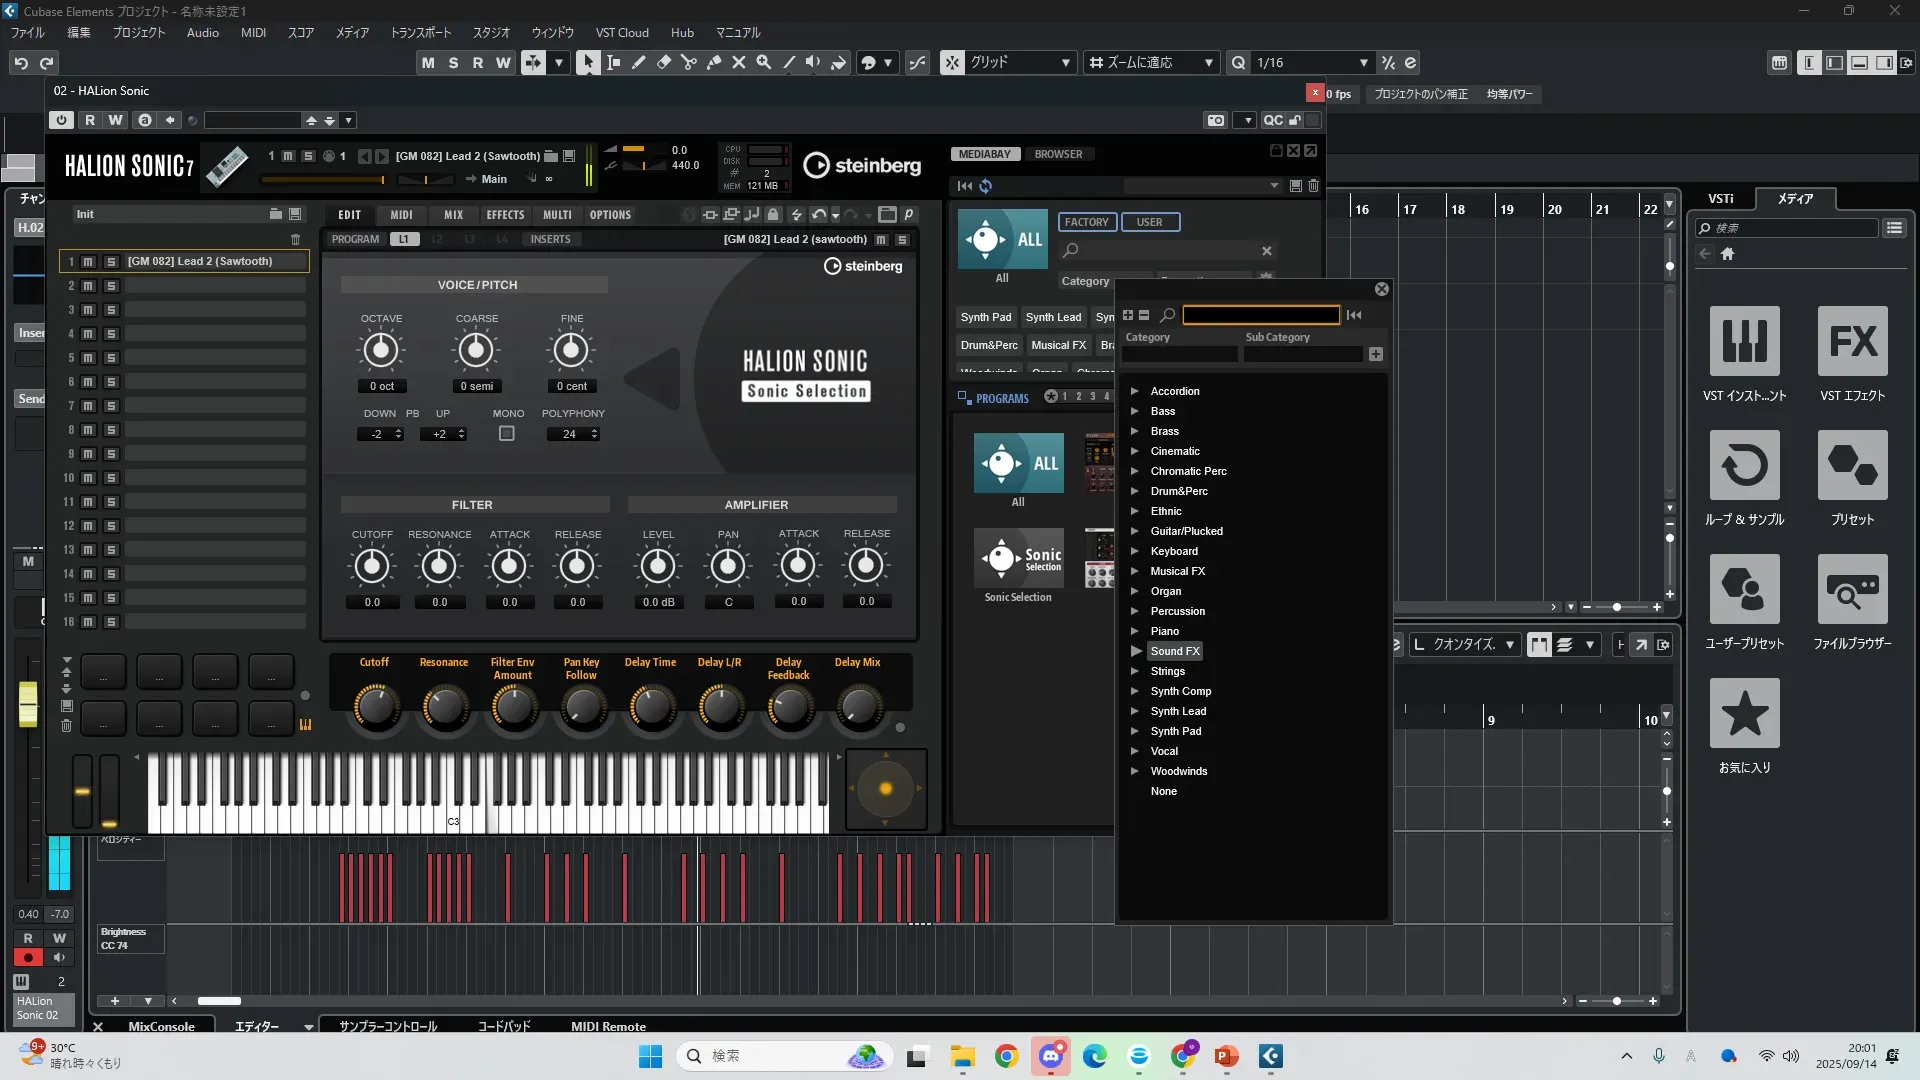Viewport: 1920px width, 1080px height.
Task: Adjust the Cutoff quick control knob
Action: coord(375,707)
